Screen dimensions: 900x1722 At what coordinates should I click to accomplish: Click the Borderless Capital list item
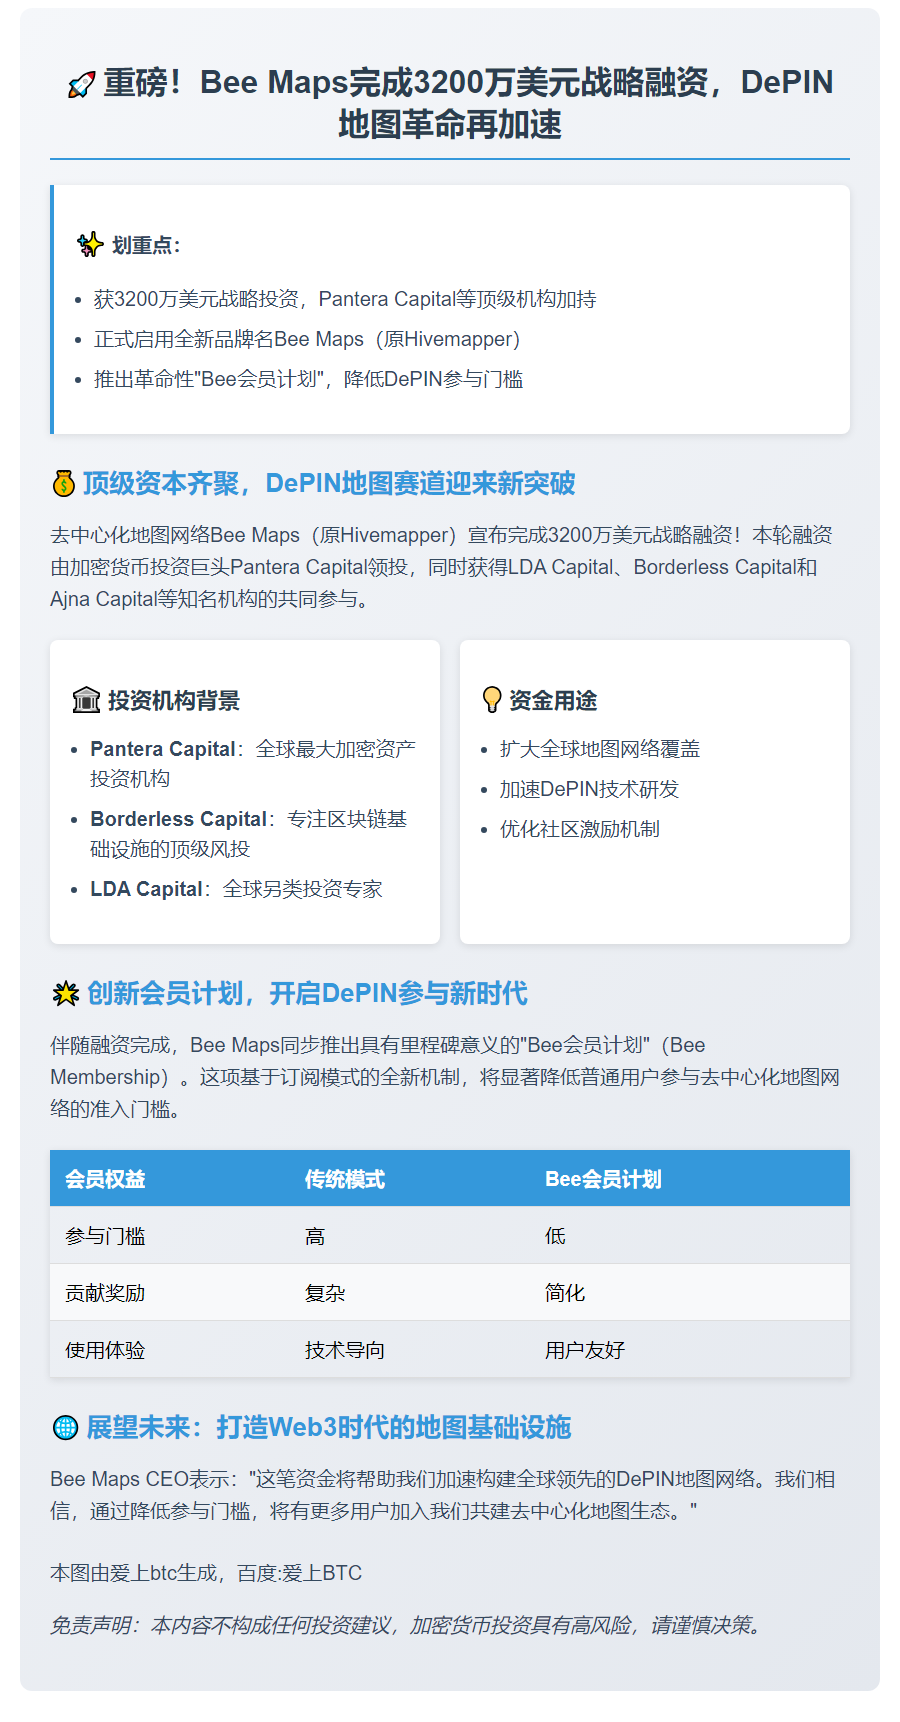(249, 834)
